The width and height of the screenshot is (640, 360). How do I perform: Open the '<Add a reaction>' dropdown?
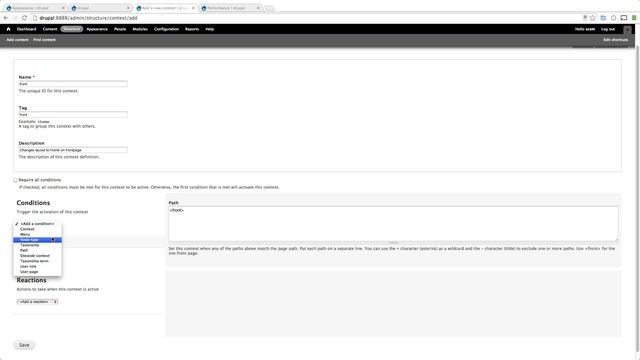37,302
